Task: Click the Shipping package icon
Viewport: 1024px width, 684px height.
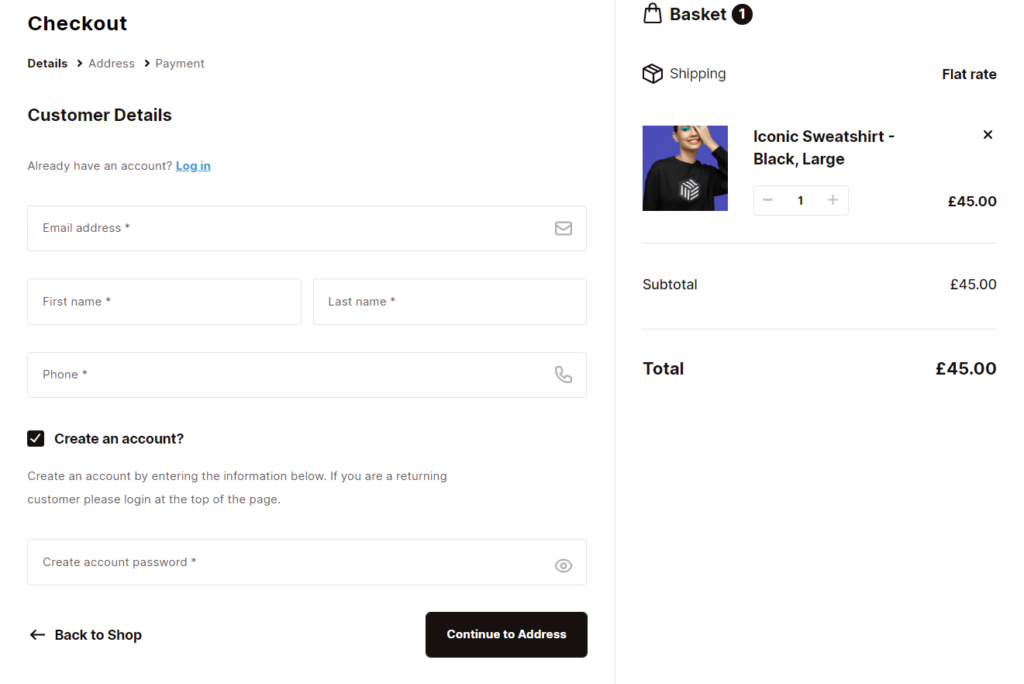Action: 652,73
